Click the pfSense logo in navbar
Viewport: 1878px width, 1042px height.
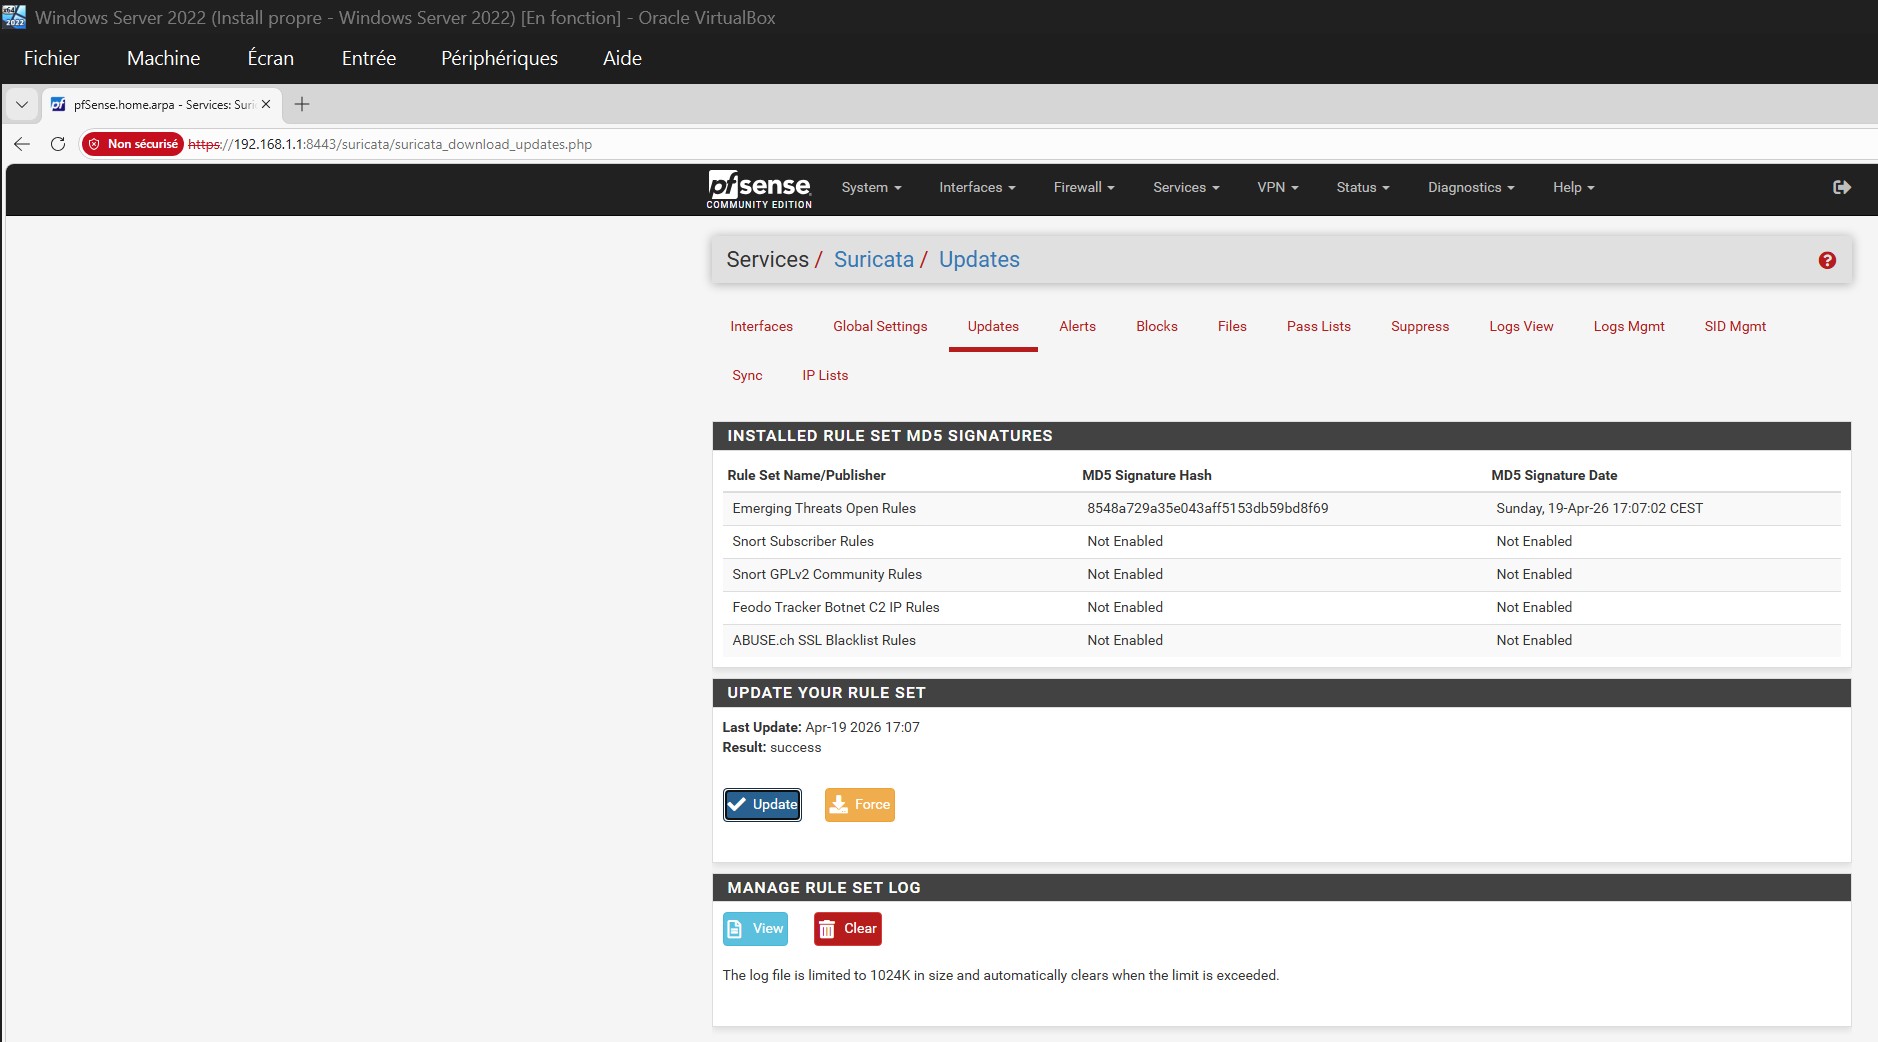point(759,188)
